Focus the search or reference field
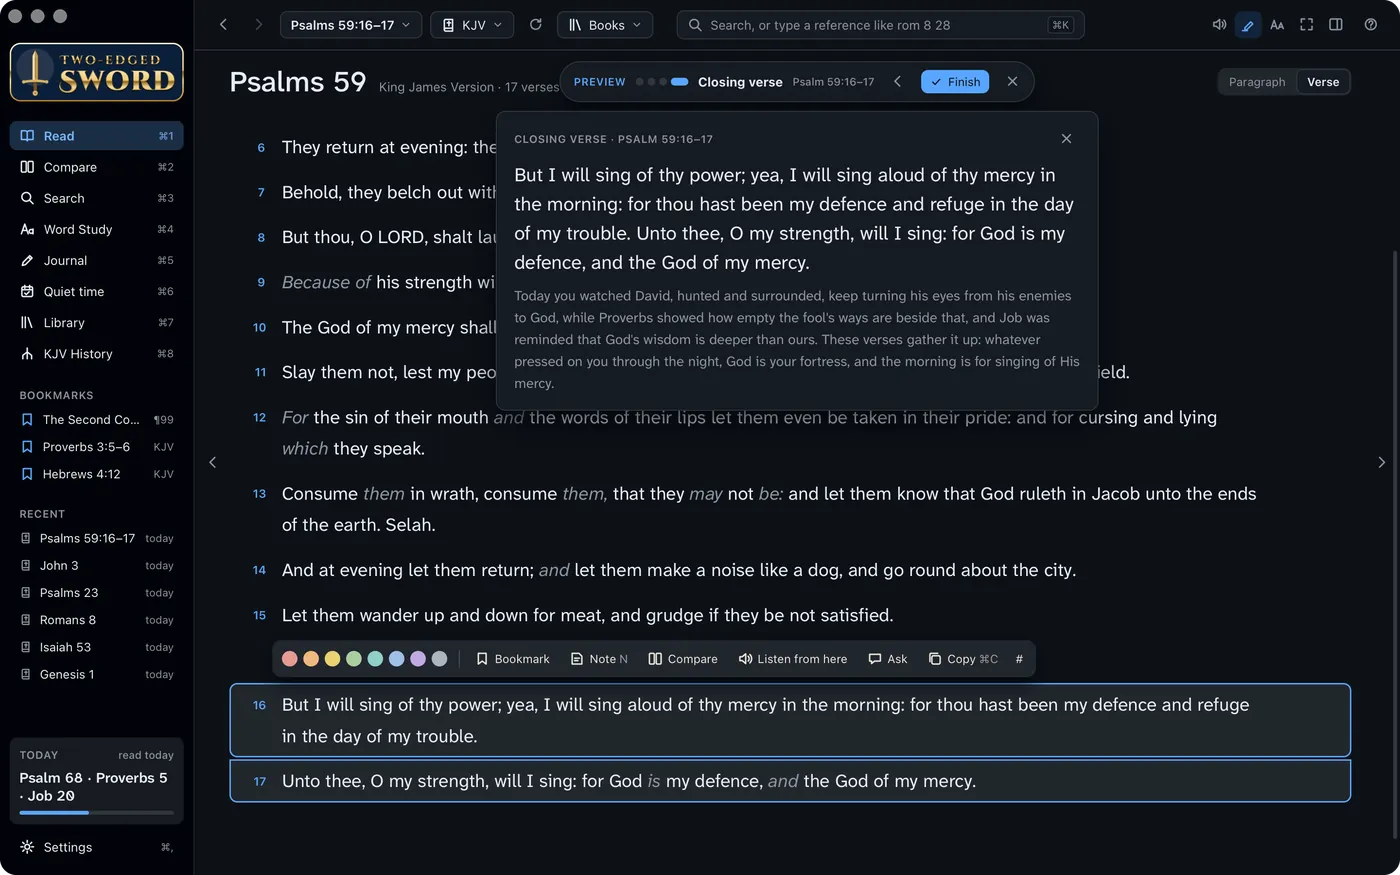 (x=880, y=25)
